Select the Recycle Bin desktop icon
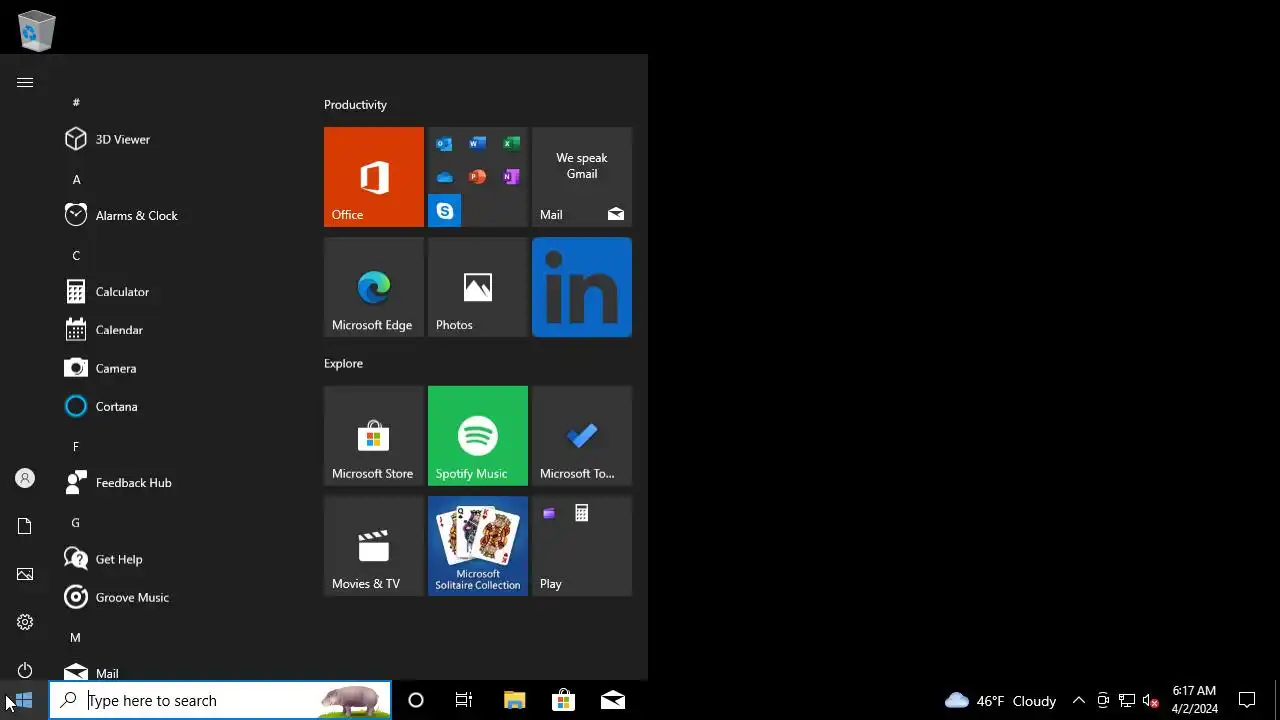Viewport: 1280px width, 720px height. coord(37,31)
